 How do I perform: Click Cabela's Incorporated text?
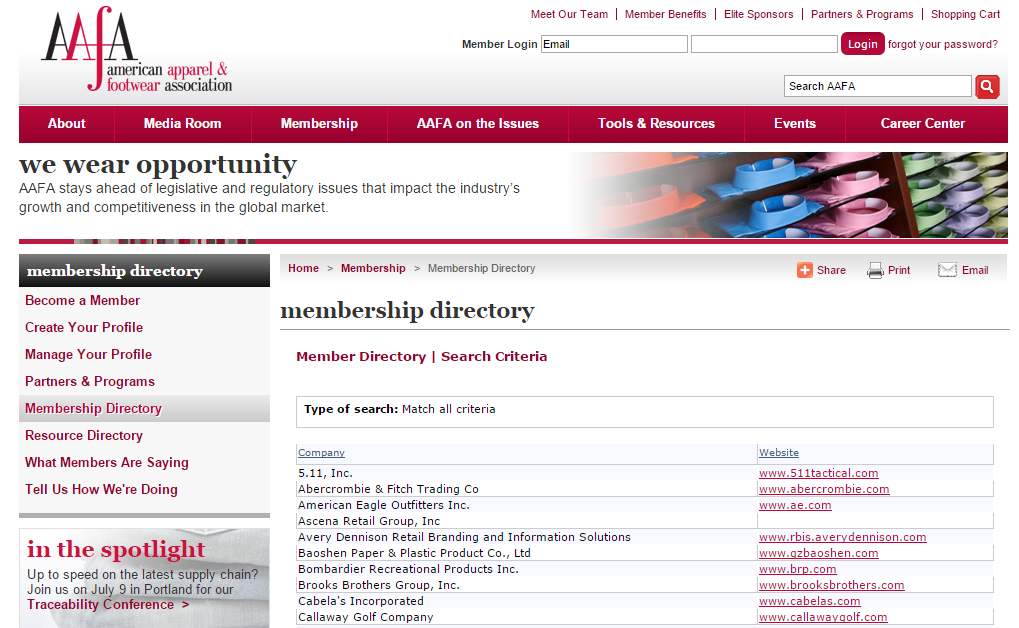point(361,601)
